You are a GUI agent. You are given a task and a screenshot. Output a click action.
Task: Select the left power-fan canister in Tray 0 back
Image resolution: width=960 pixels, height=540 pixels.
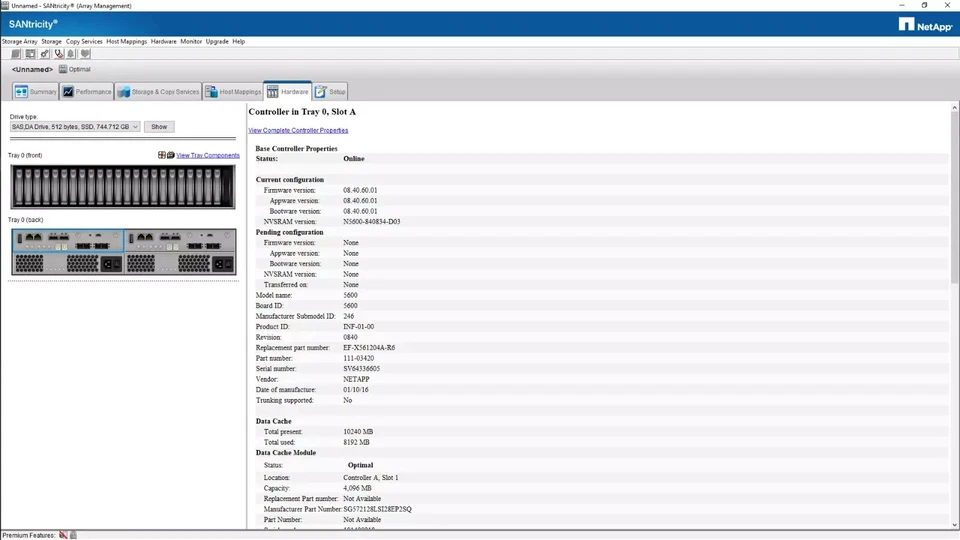[67, 263]
